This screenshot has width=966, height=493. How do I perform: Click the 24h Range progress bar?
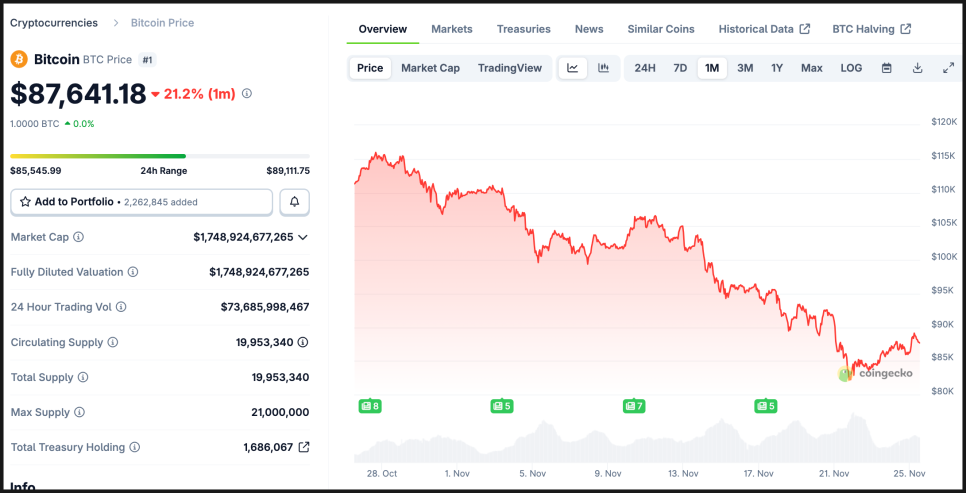click(160, 156)
